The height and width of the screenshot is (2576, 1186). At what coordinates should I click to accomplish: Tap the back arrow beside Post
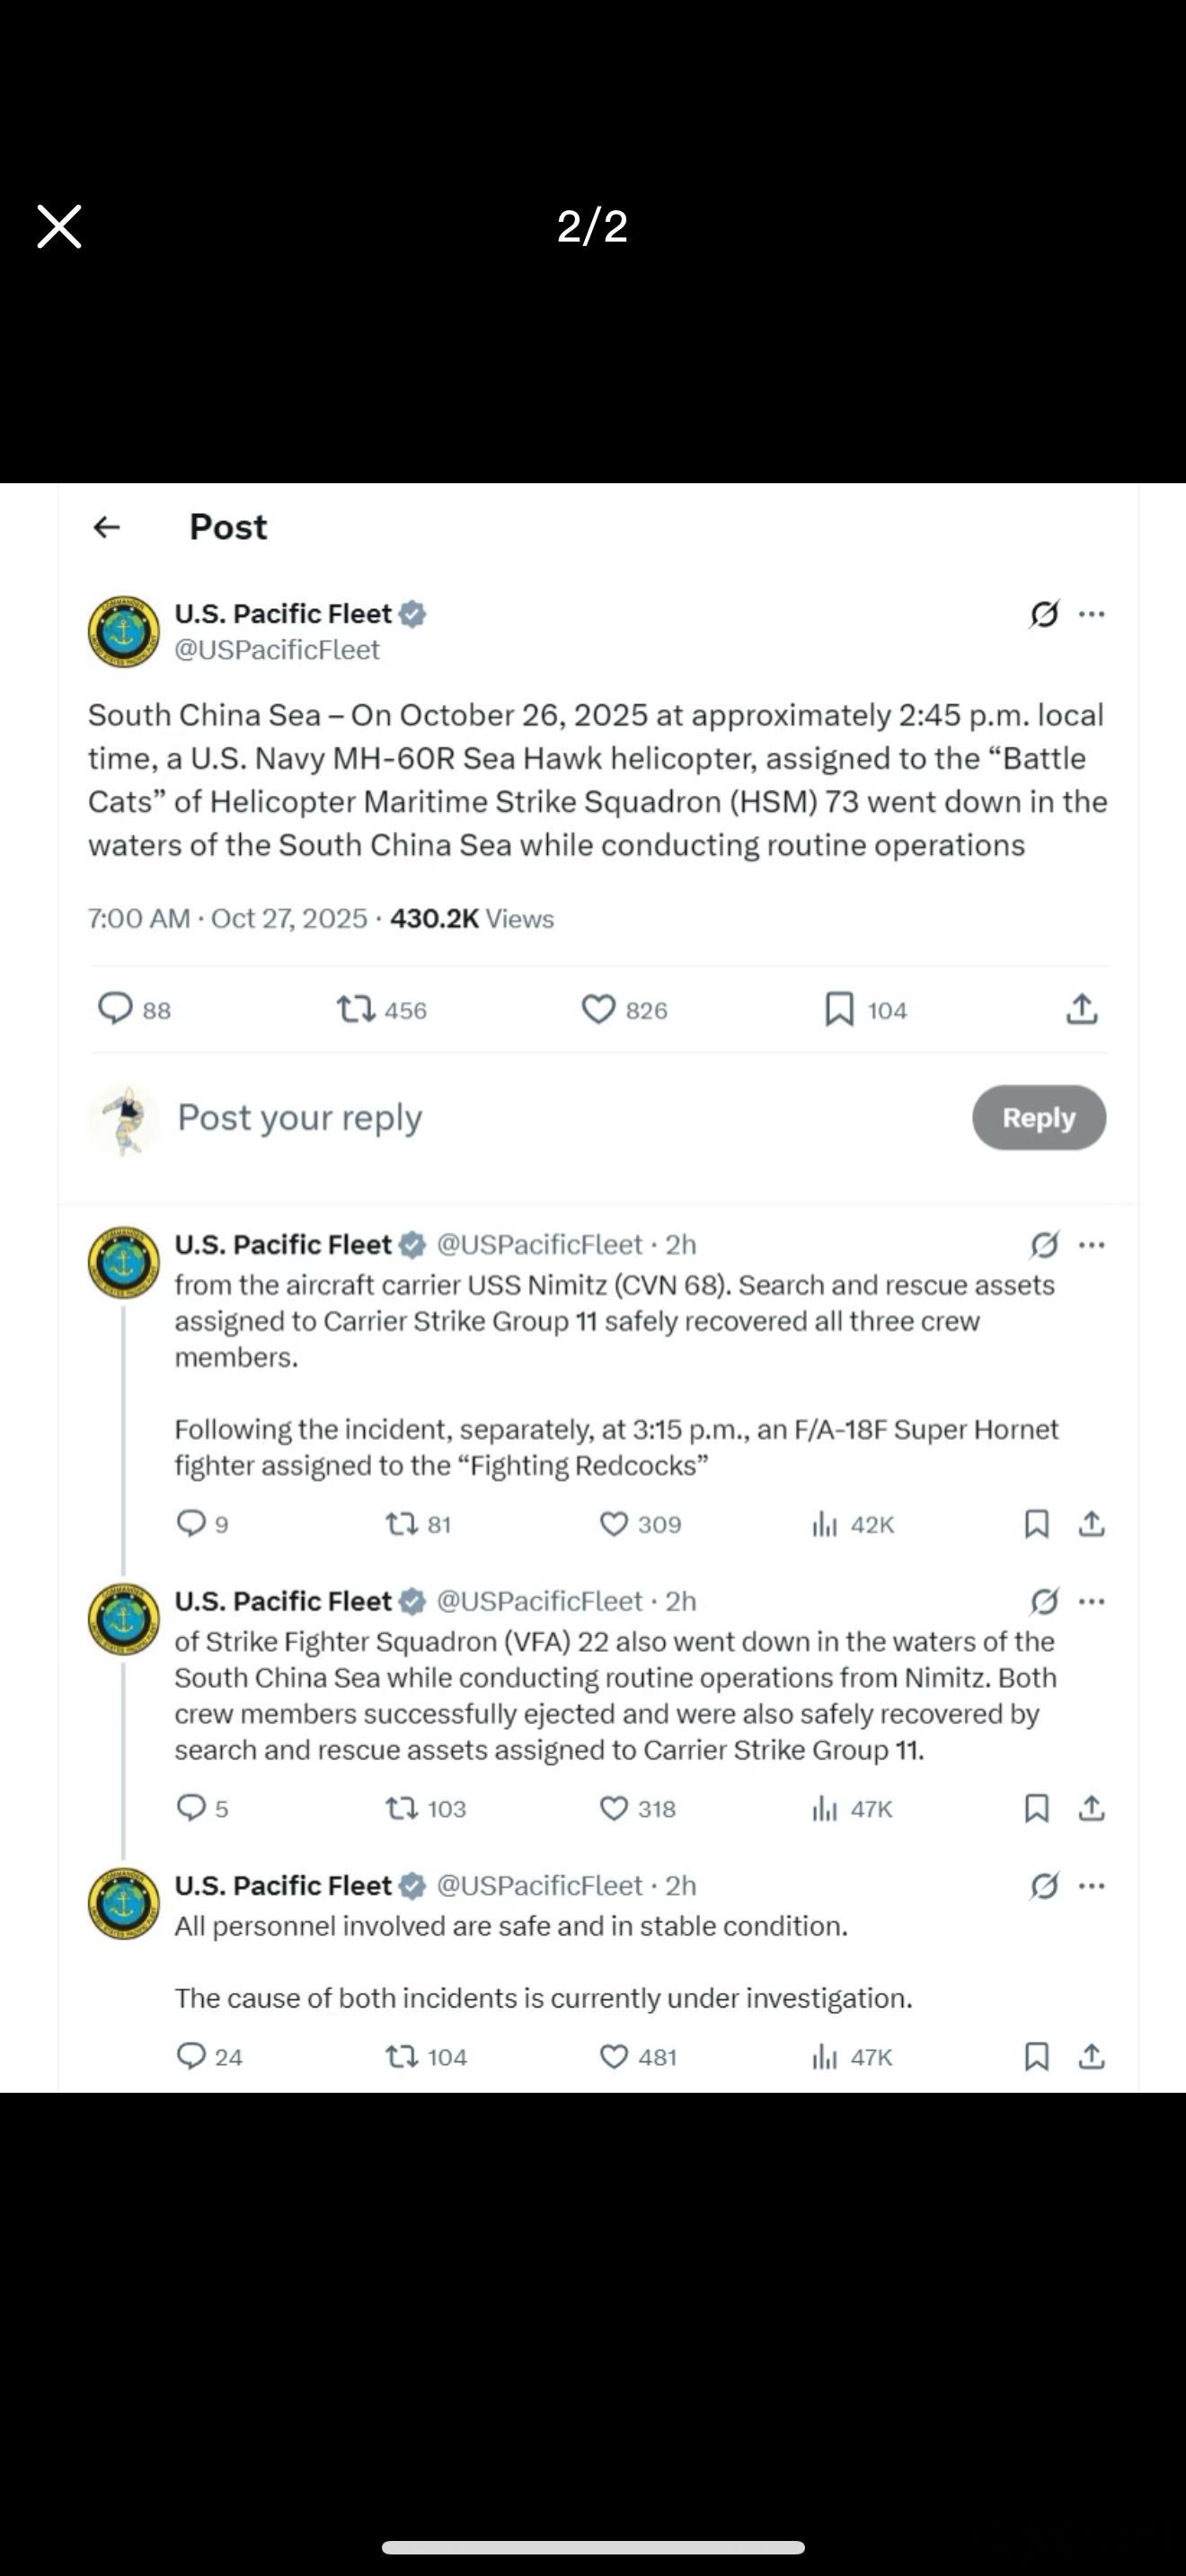107,527
